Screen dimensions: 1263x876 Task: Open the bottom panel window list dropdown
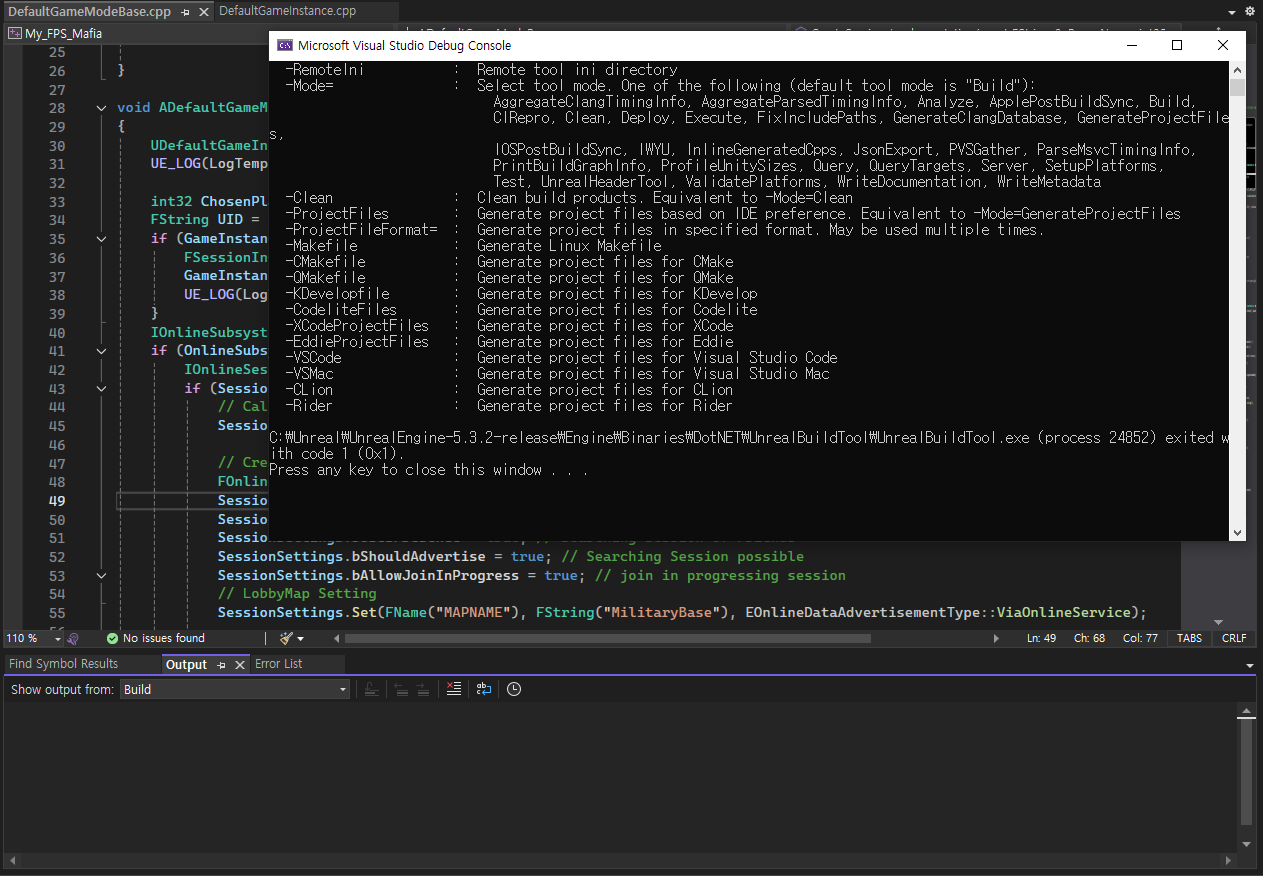pos(1250,665)
